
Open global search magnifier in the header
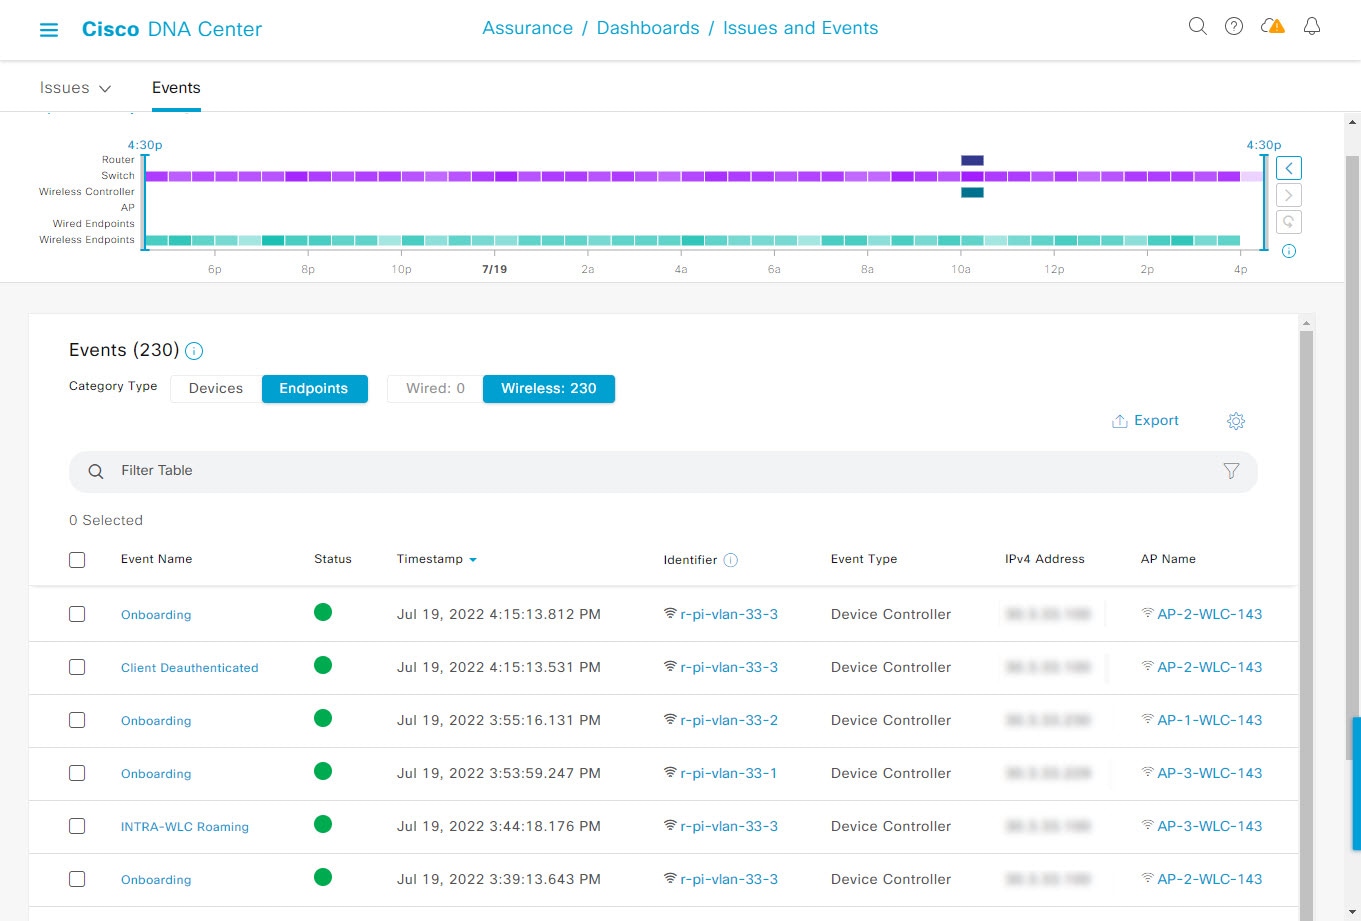point(1197,26)
